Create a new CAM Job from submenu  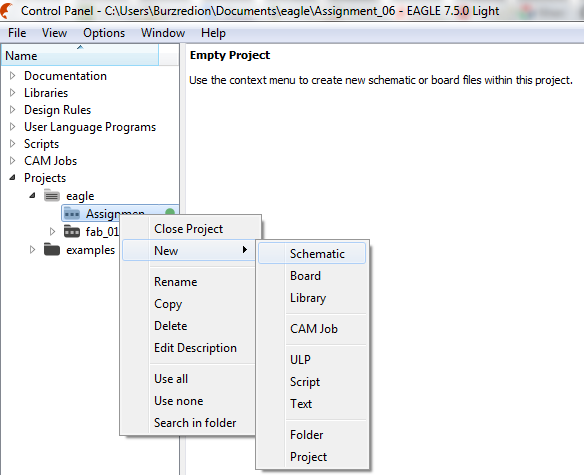pos(312,328)
